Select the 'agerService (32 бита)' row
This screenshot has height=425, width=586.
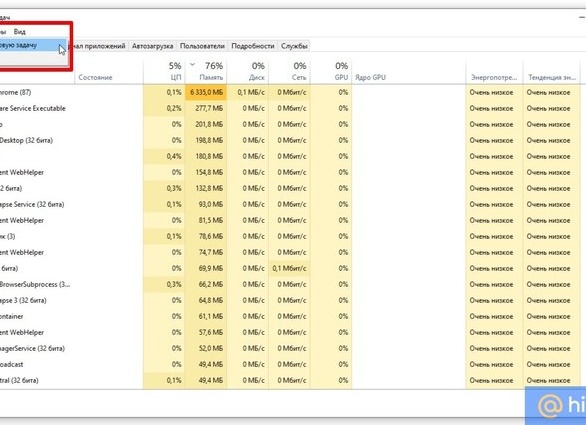point(290,348)
